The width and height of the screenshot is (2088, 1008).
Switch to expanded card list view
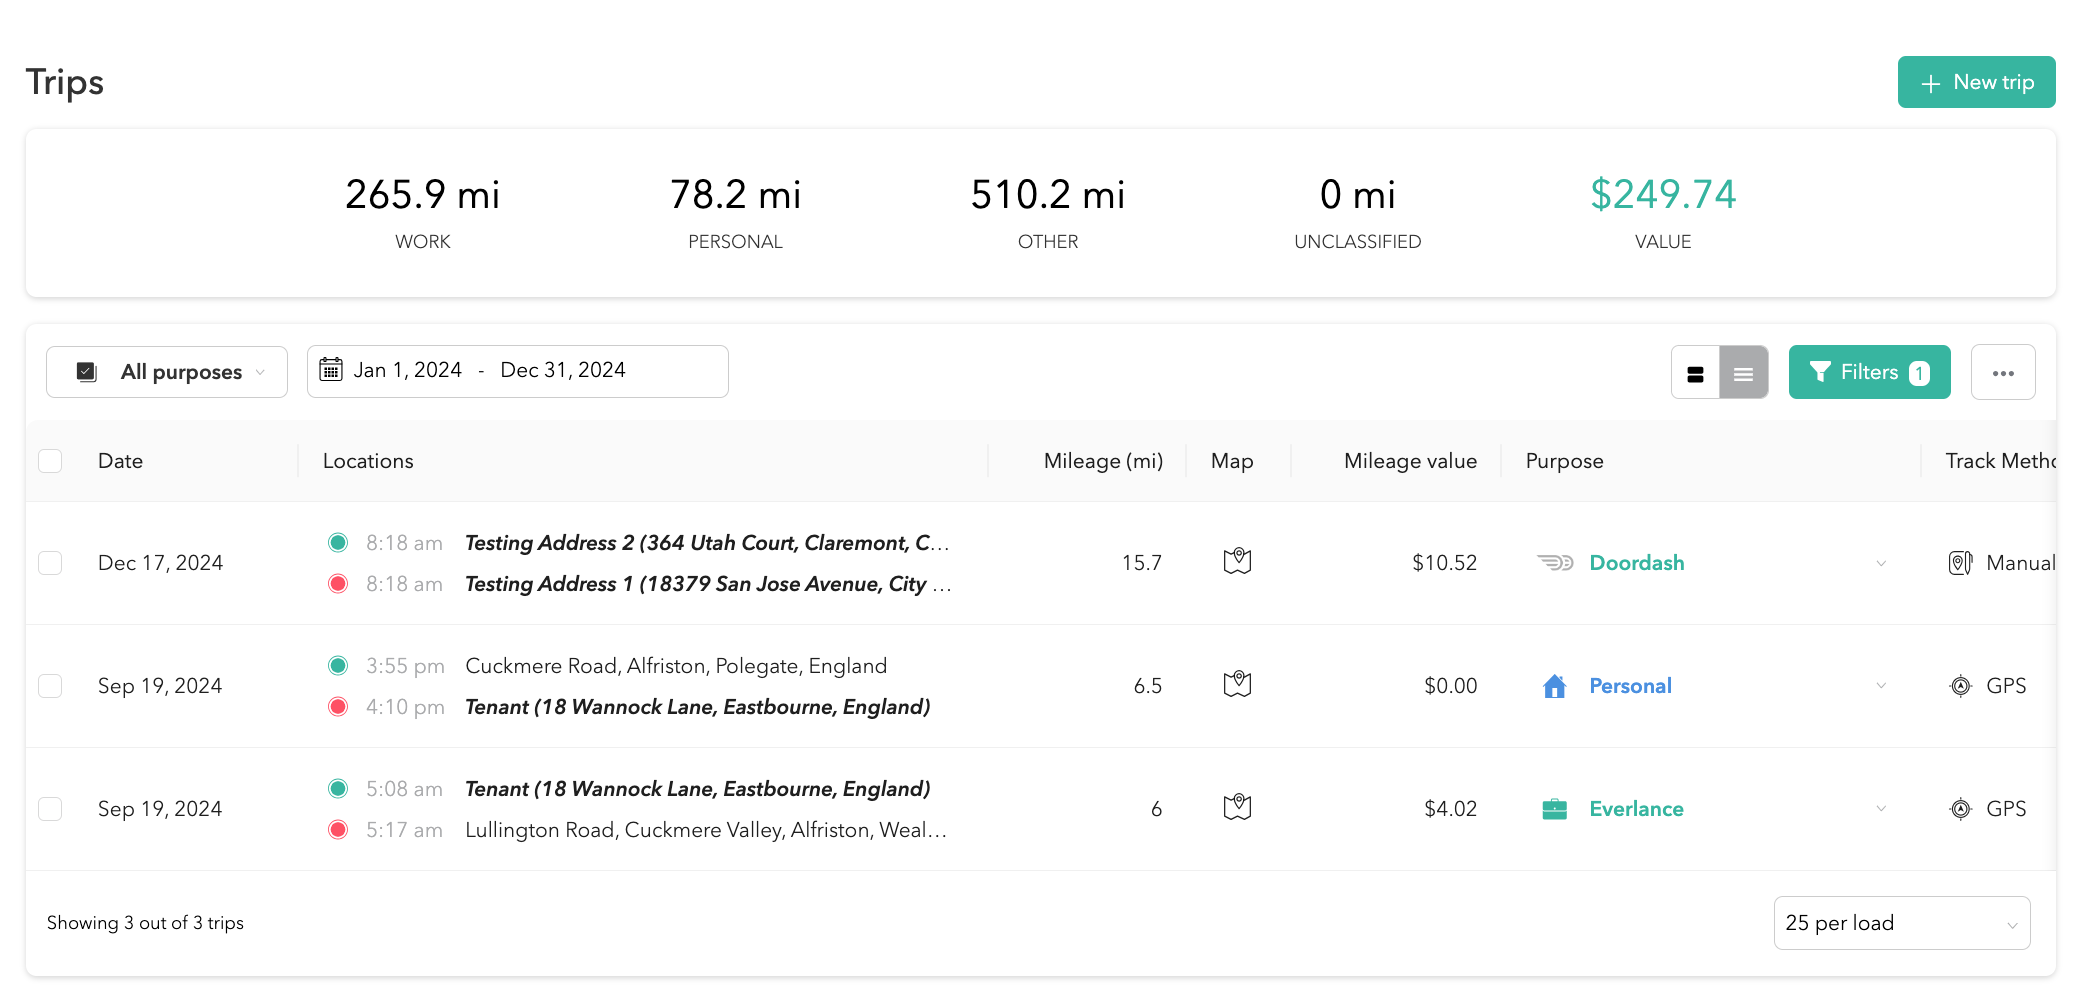1695,373
